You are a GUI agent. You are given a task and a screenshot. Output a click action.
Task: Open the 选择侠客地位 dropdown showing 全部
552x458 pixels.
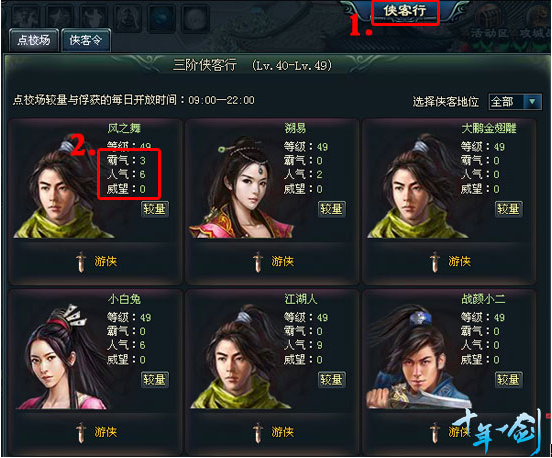pyautogui.click(x=515, y=102)
